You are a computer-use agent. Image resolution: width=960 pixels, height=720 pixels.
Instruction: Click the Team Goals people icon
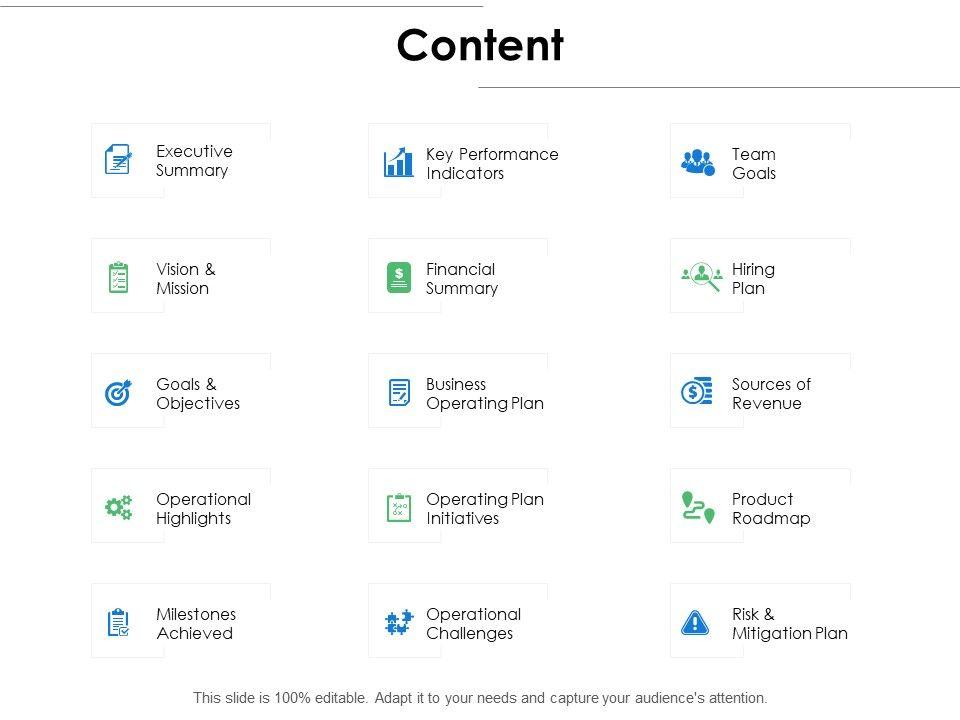698,162
